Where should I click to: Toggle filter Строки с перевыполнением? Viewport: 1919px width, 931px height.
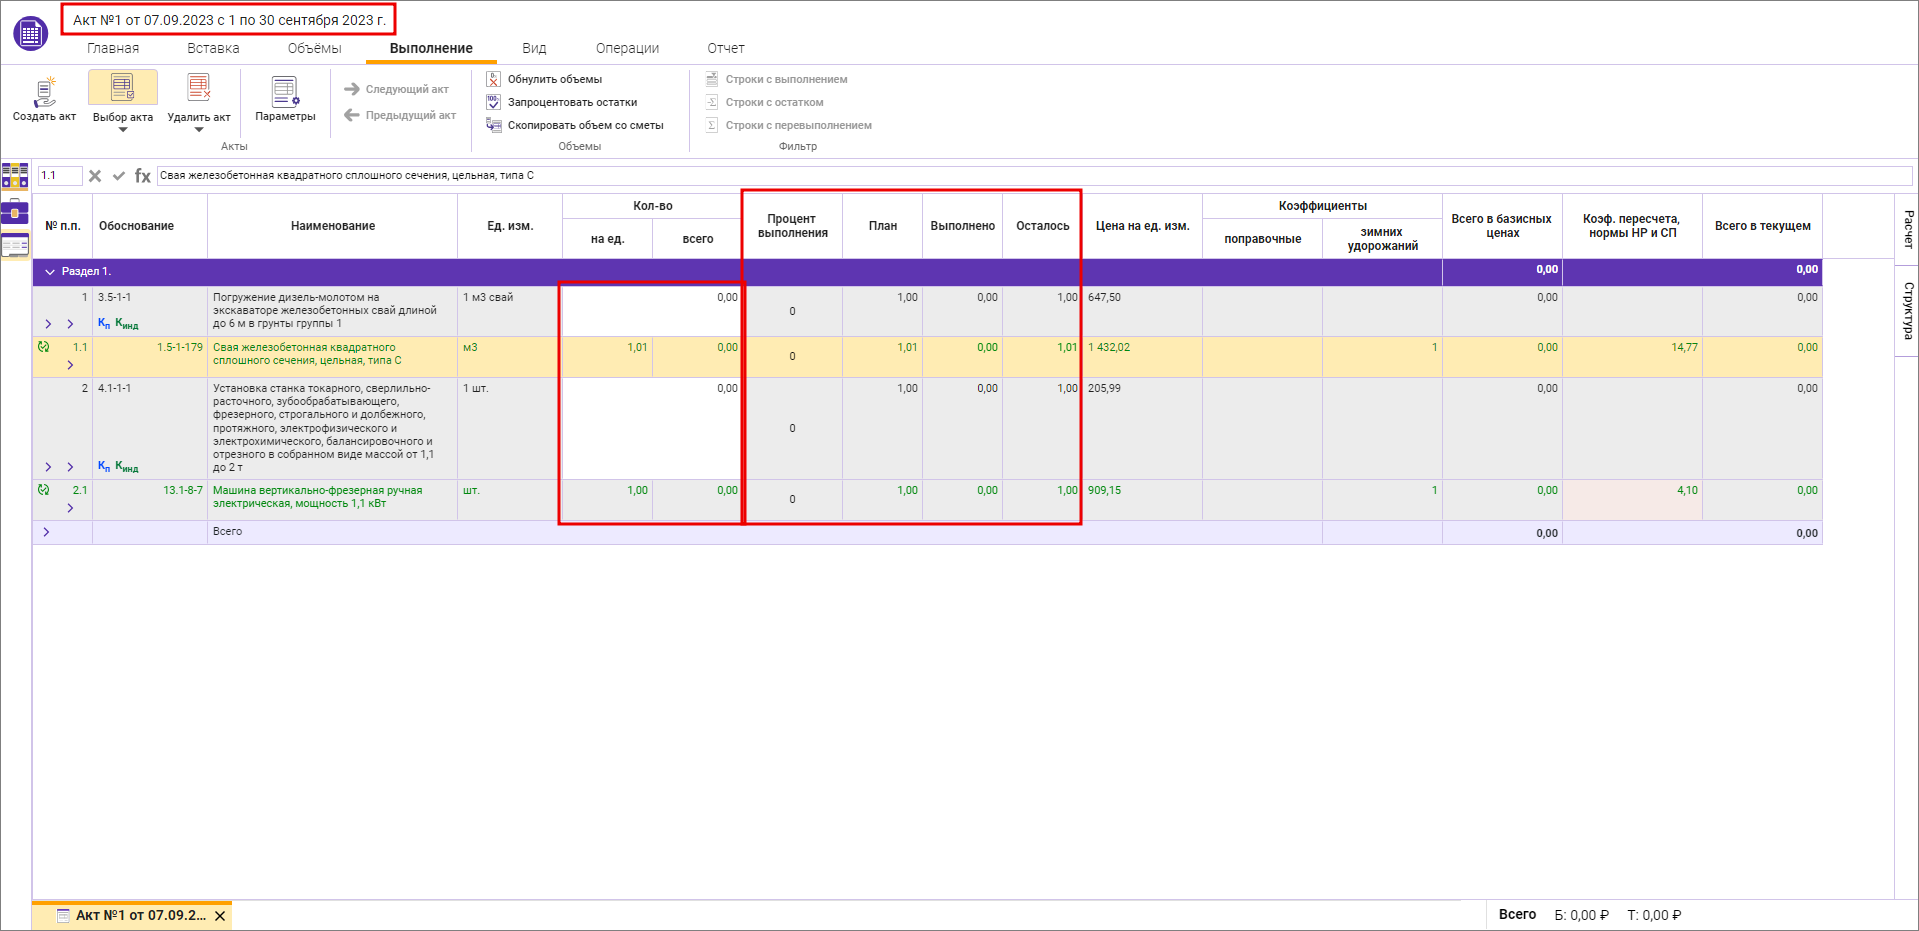[x=798, y=125]
